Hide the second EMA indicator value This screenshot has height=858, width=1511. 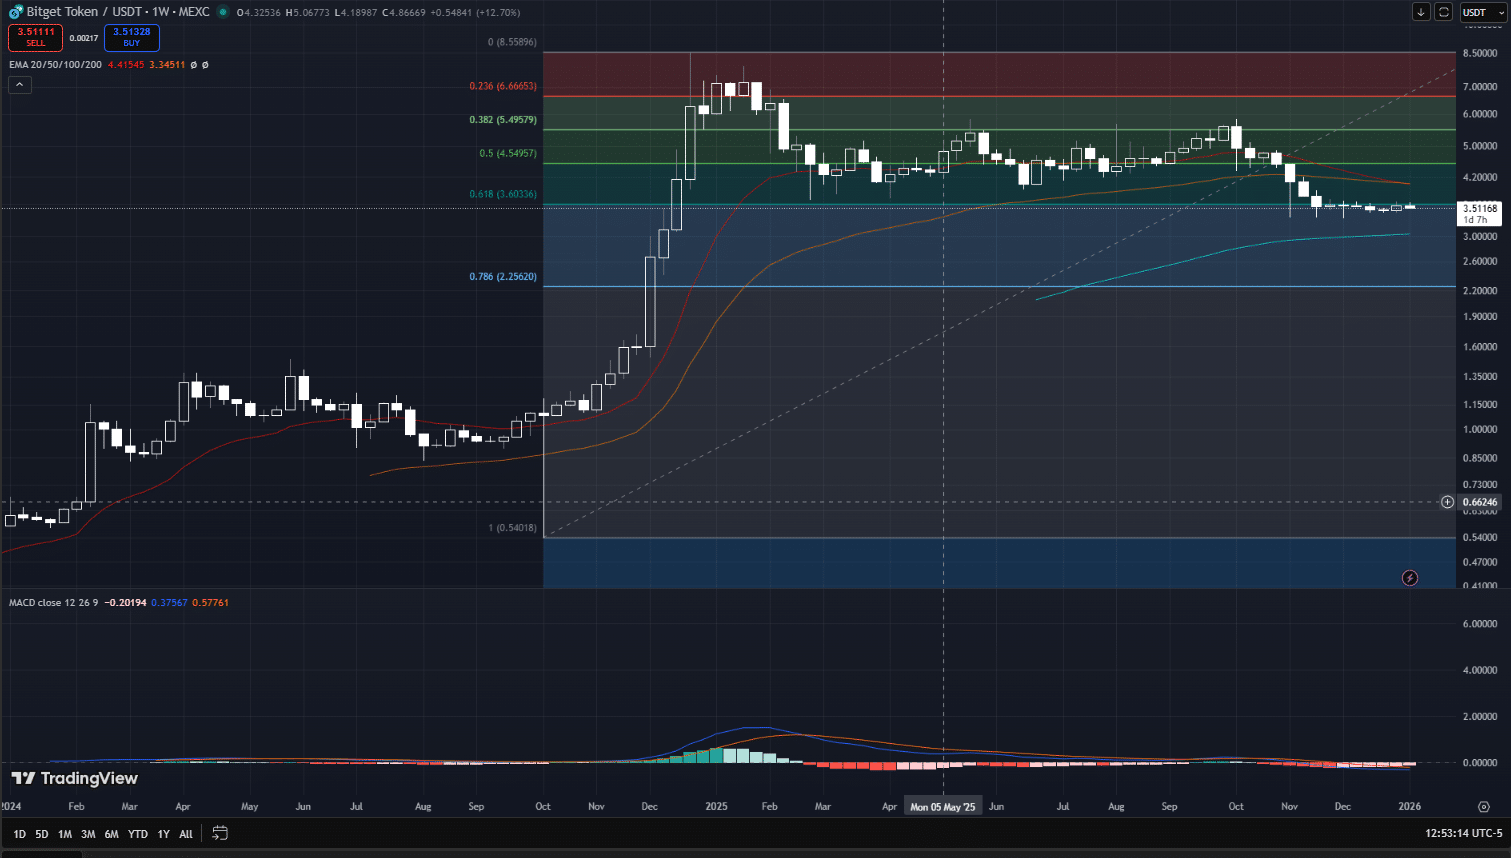click(205, 64)
